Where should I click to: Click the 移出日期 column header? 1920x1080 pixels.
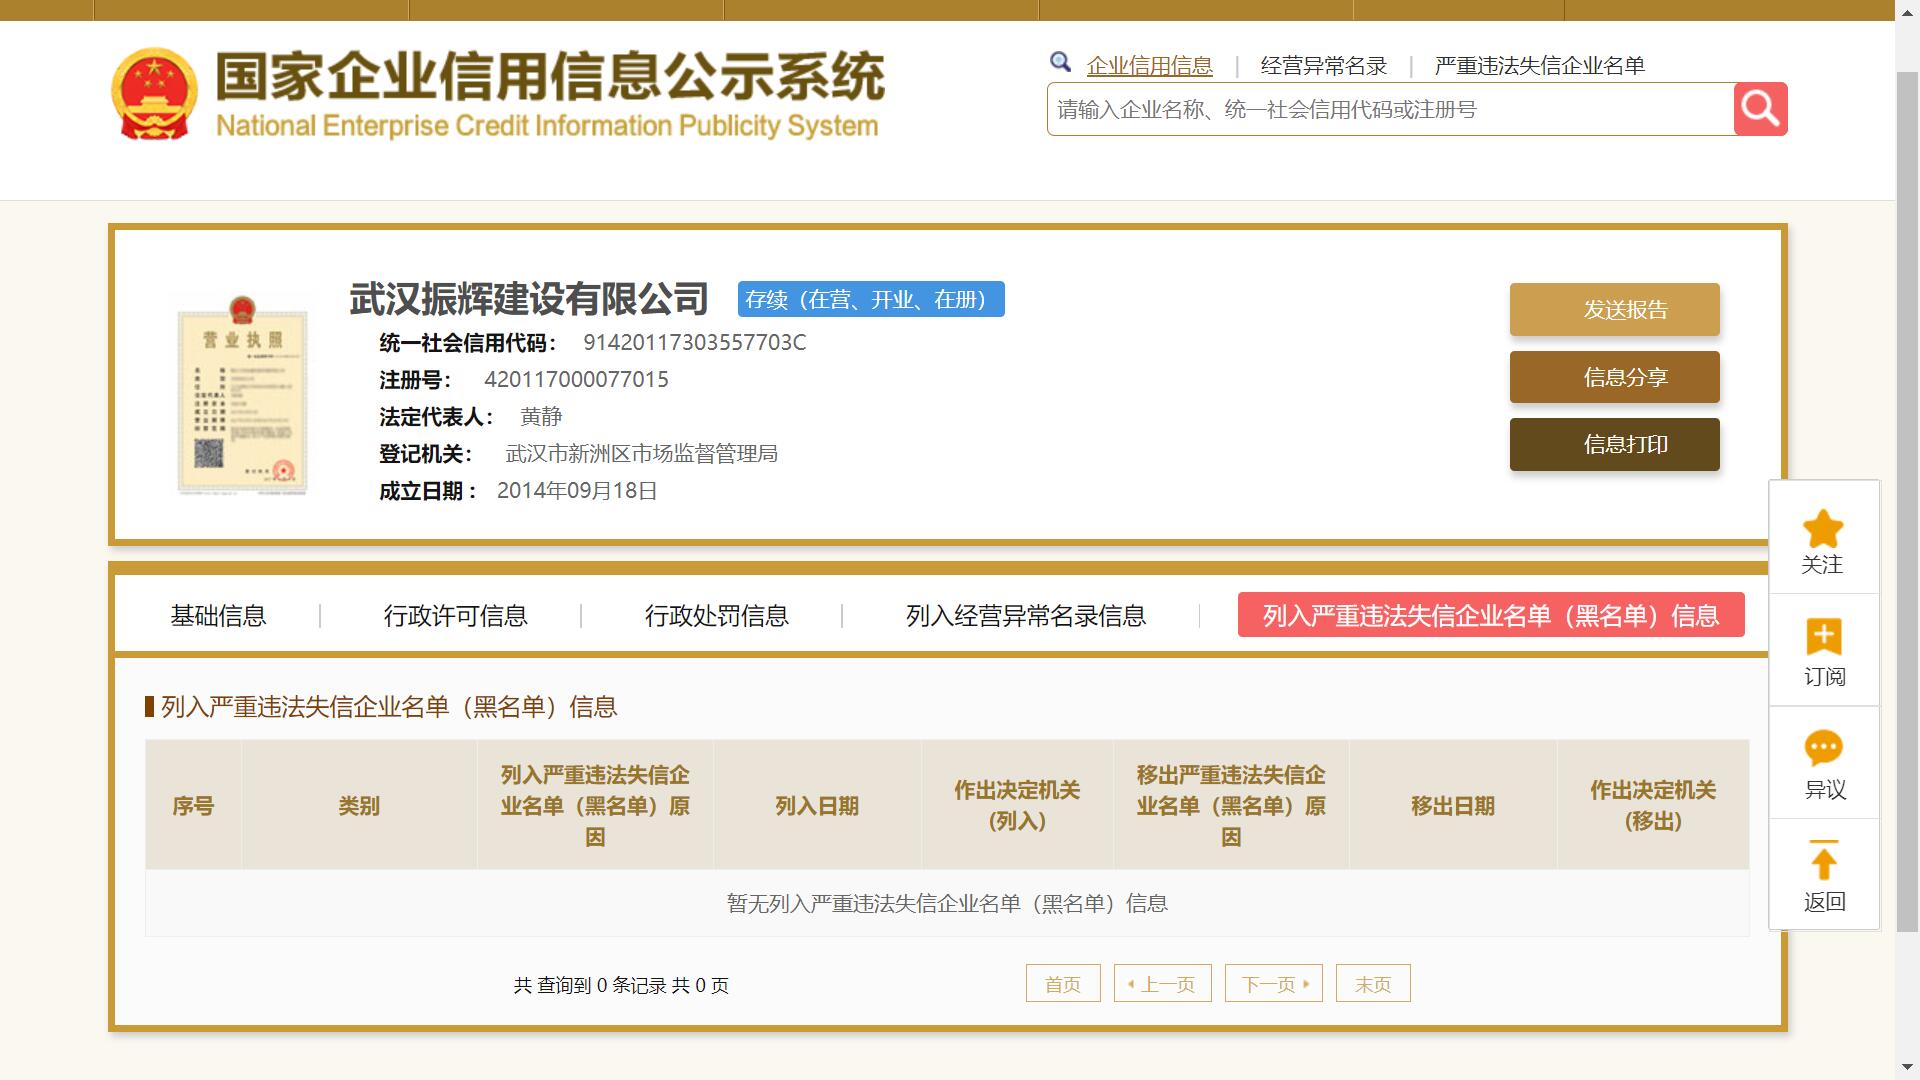(x=1453, y=806)
